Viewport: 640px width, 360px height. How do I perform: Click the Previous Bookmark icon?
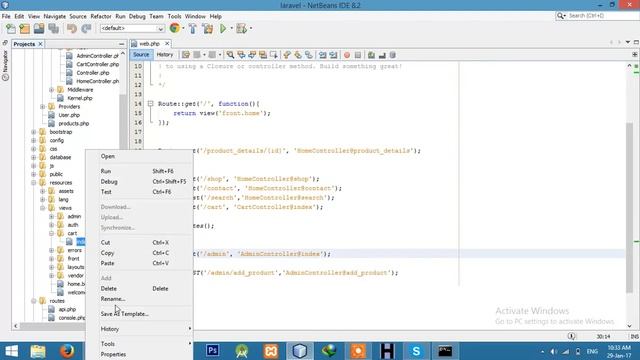[287, 55]
